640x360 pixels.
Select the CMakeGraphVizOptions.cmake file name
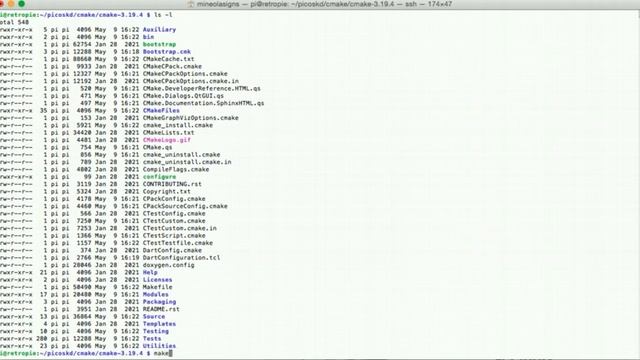(190, 118)
